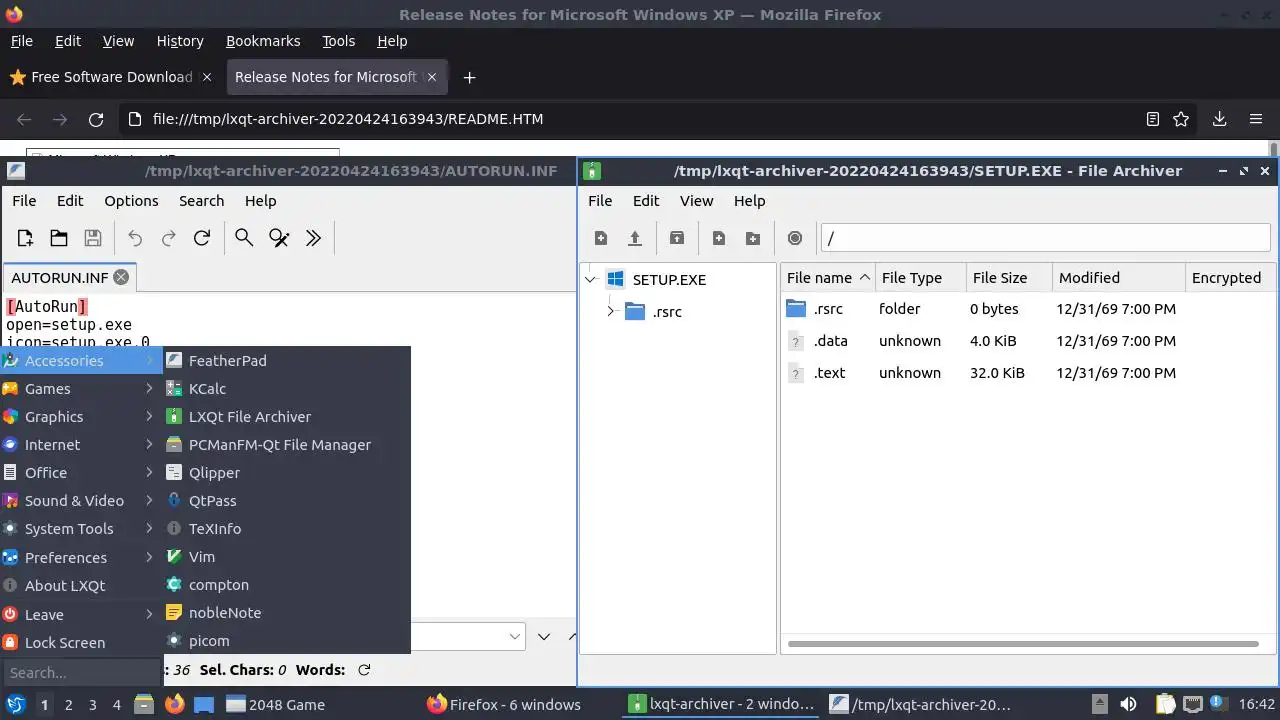The height and width of the screenshot is (720, 1280).
Task: Select .rsrc folder in archive tree
Action: click(667, 312)
